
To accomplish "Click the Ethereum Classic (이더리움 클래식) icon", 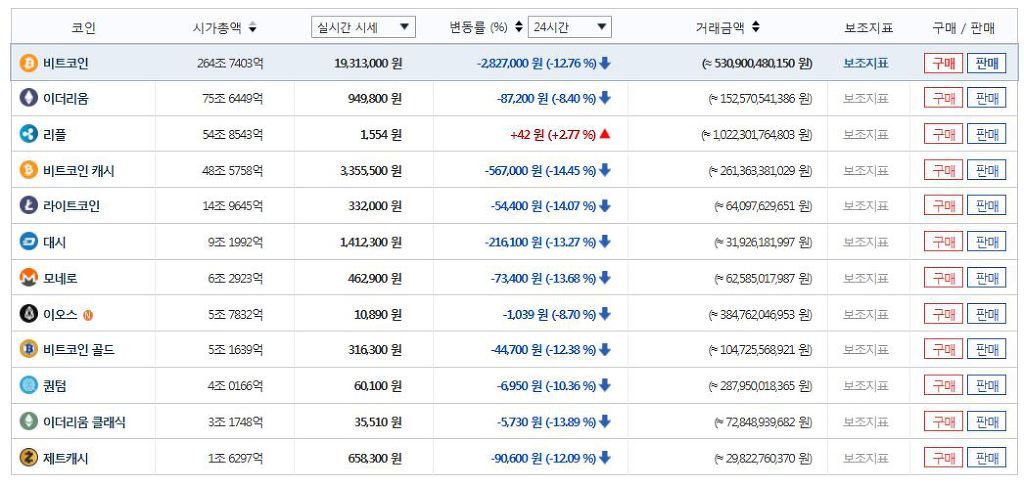I will (x=29, y=422).
